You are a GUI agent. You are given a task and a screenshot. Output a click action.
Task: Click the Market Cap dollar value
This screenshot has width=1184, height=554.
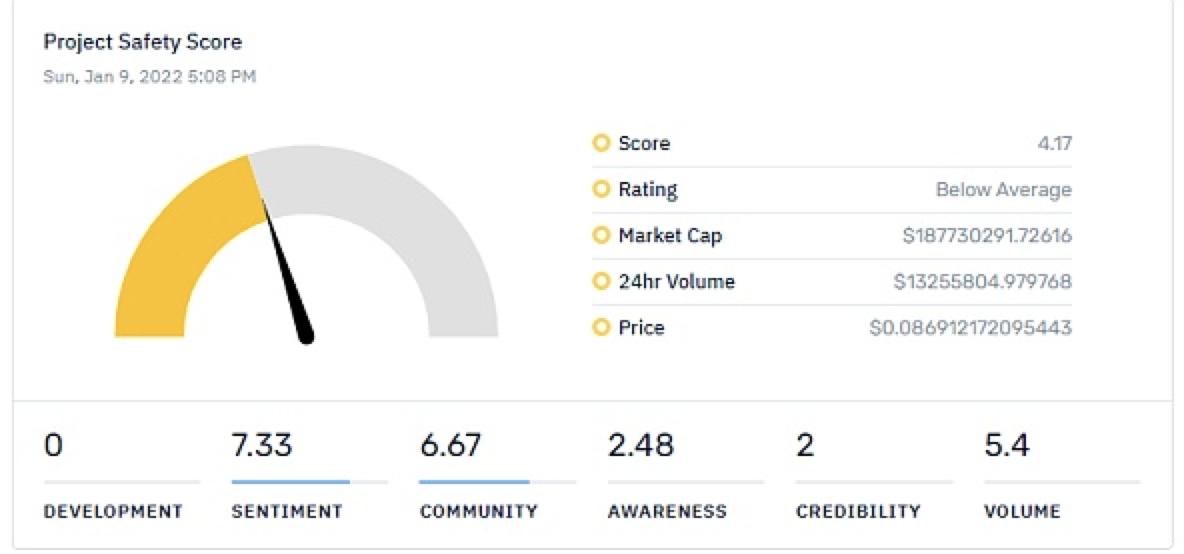pos(987,235)
